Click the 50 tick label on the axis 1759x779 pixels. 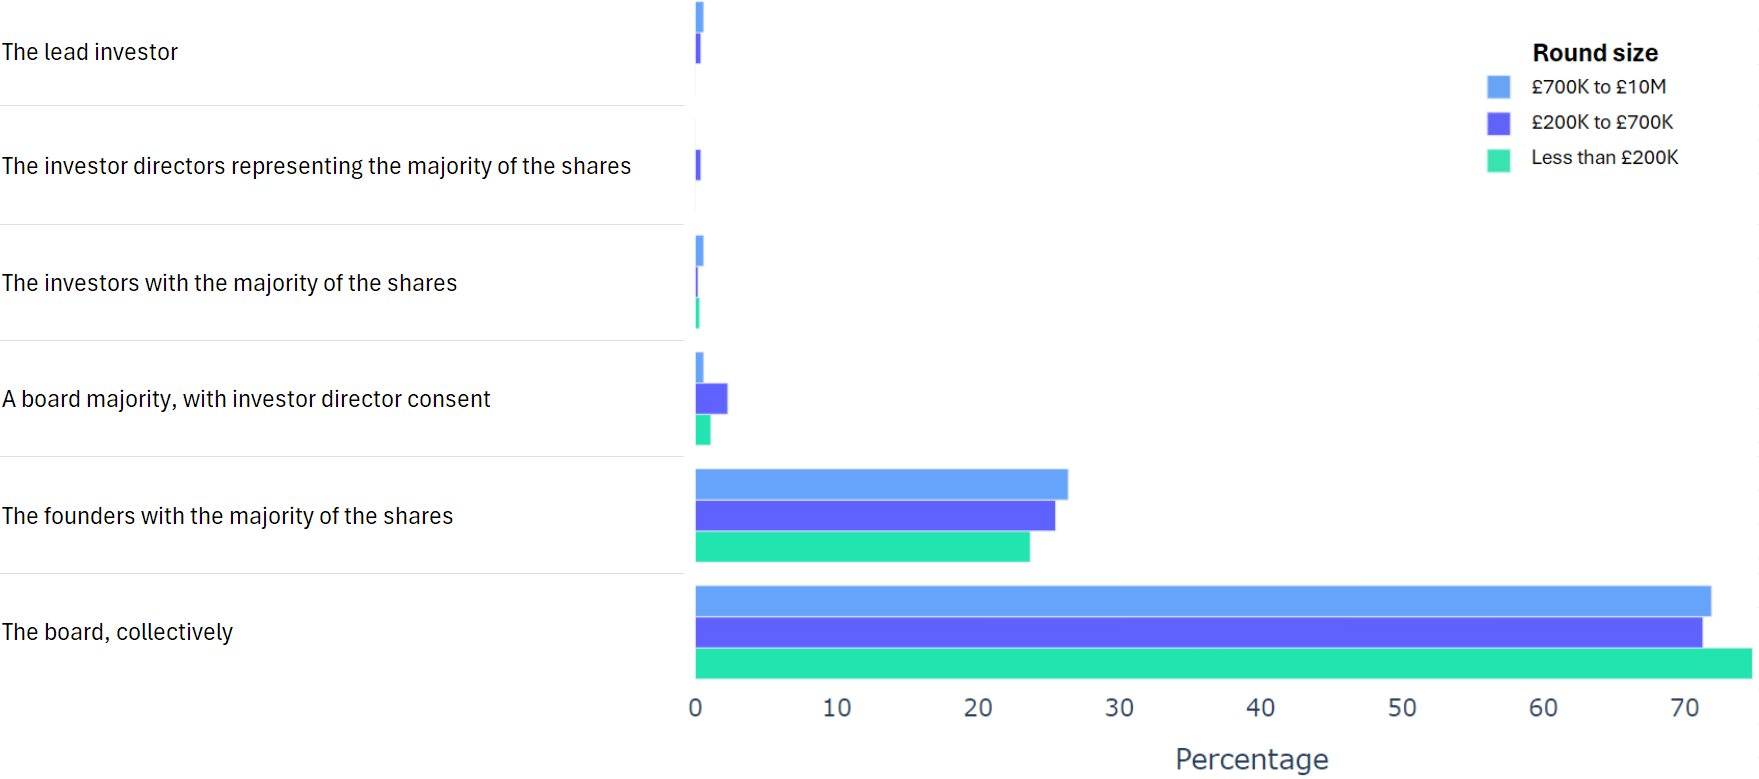[x=1401, y=708]
